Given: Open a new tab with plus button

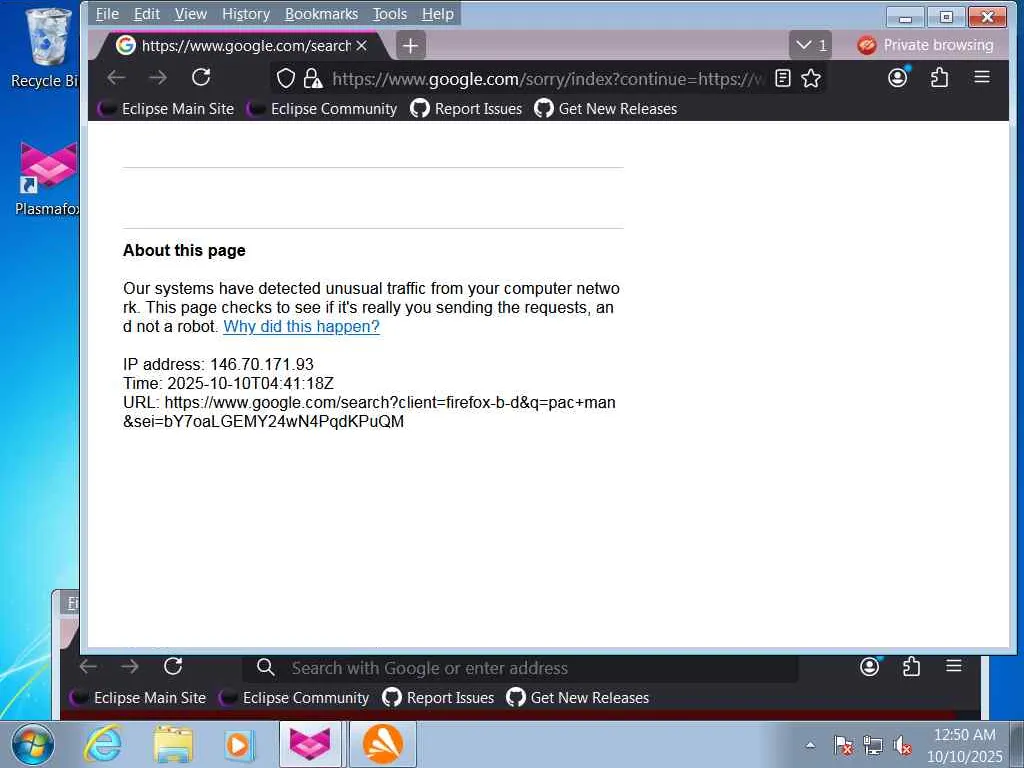Looking at the screenshot, I should [410, 46].
